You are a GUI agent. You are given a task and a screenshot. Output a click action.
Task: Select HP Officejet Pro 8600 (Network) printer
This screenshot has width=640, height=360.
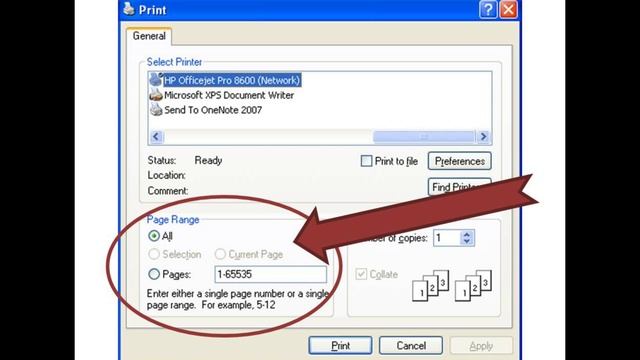232,80
